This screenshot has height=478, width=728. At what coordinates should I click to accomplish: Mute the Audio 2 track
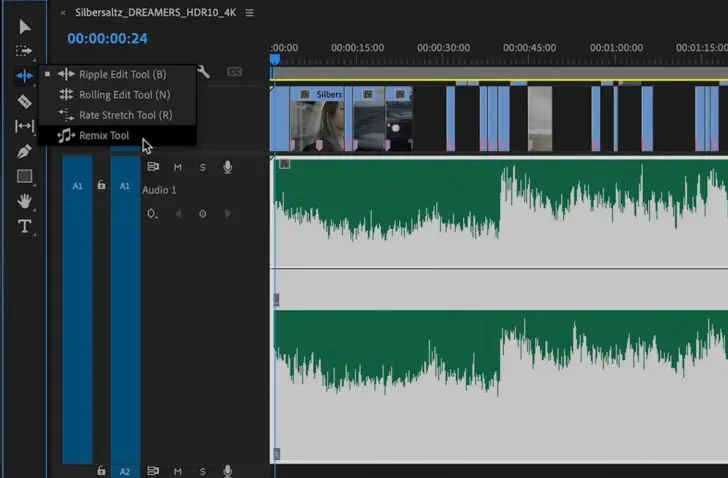pyautogui.click(x=178, y=472)
